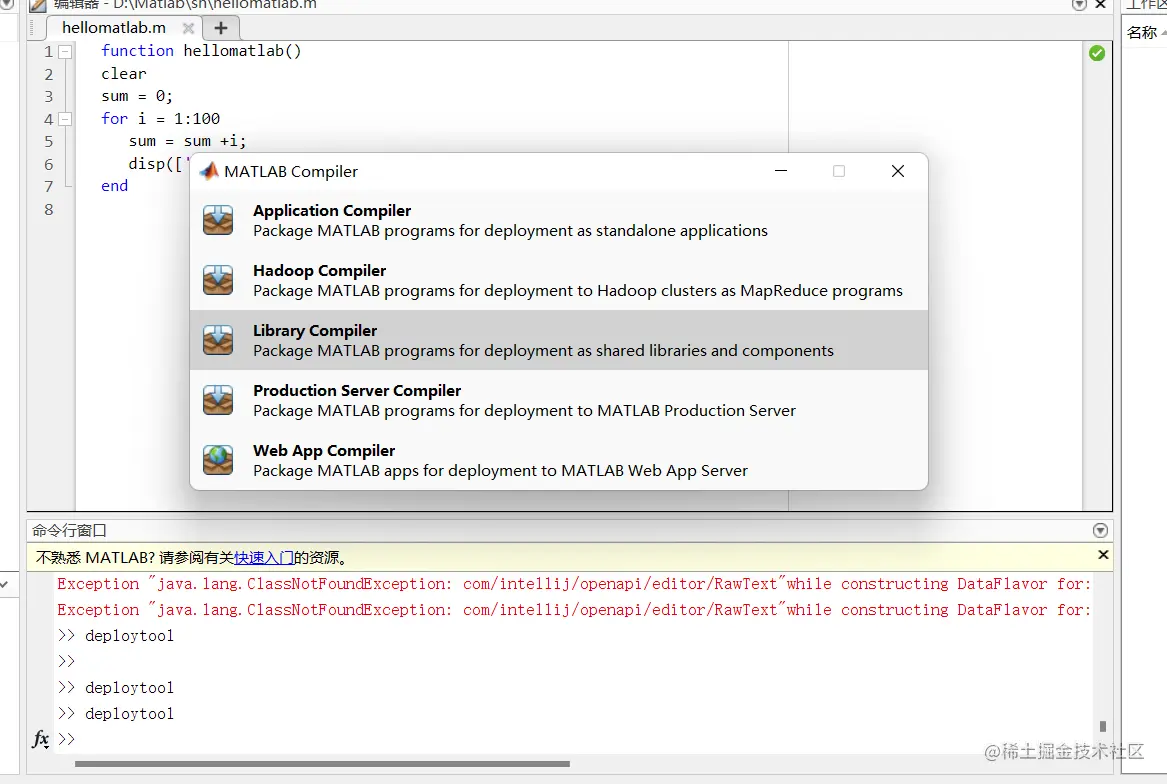This screenshot has height=784, width=1167.
Task: Minimize the MATLAB Compiler dialog
Action: (x=781, y=171)
